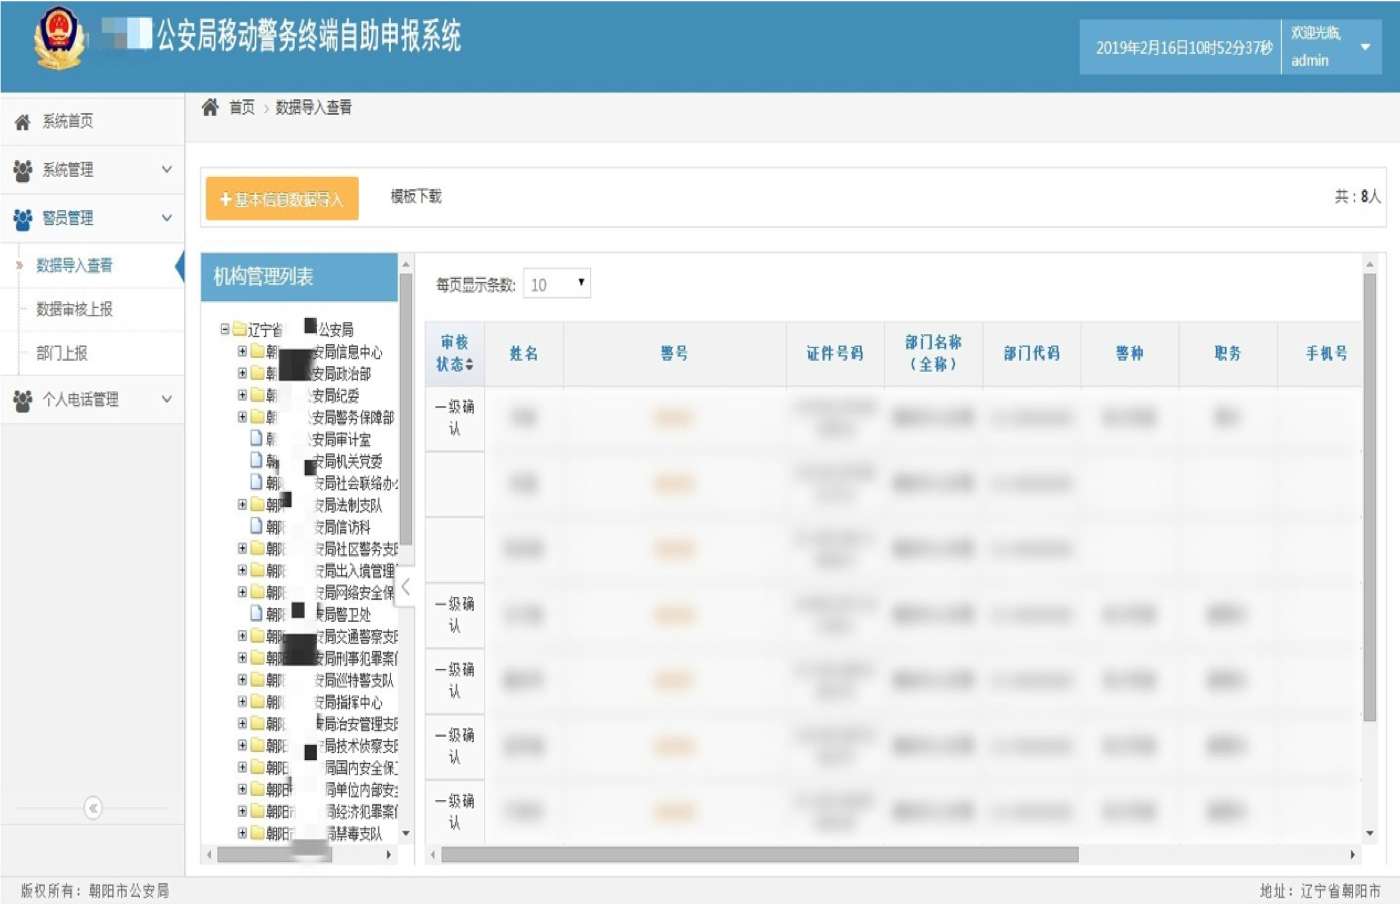Screen dimensions: 1400x904
Task: Collapse the 警员管理 sidebar menu
Action: [92, 218]
